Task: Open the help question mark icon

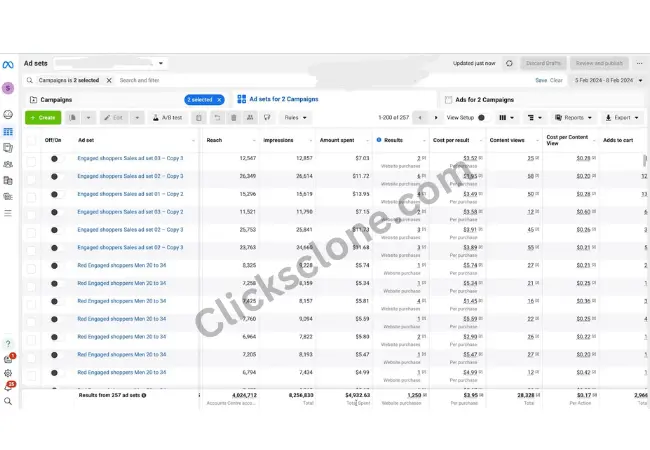Action: tap(8, 344)
